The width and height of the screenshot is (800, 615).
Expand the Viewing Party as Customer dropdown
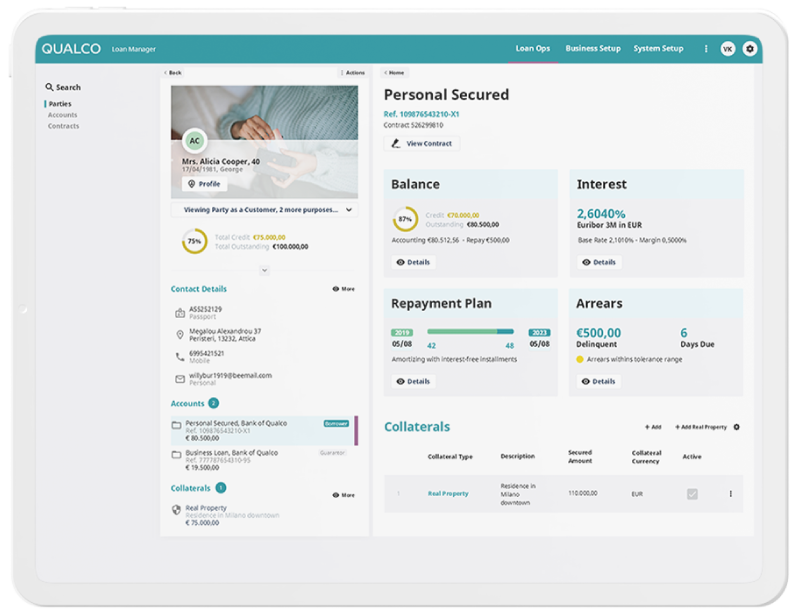(x=350, y=211)
